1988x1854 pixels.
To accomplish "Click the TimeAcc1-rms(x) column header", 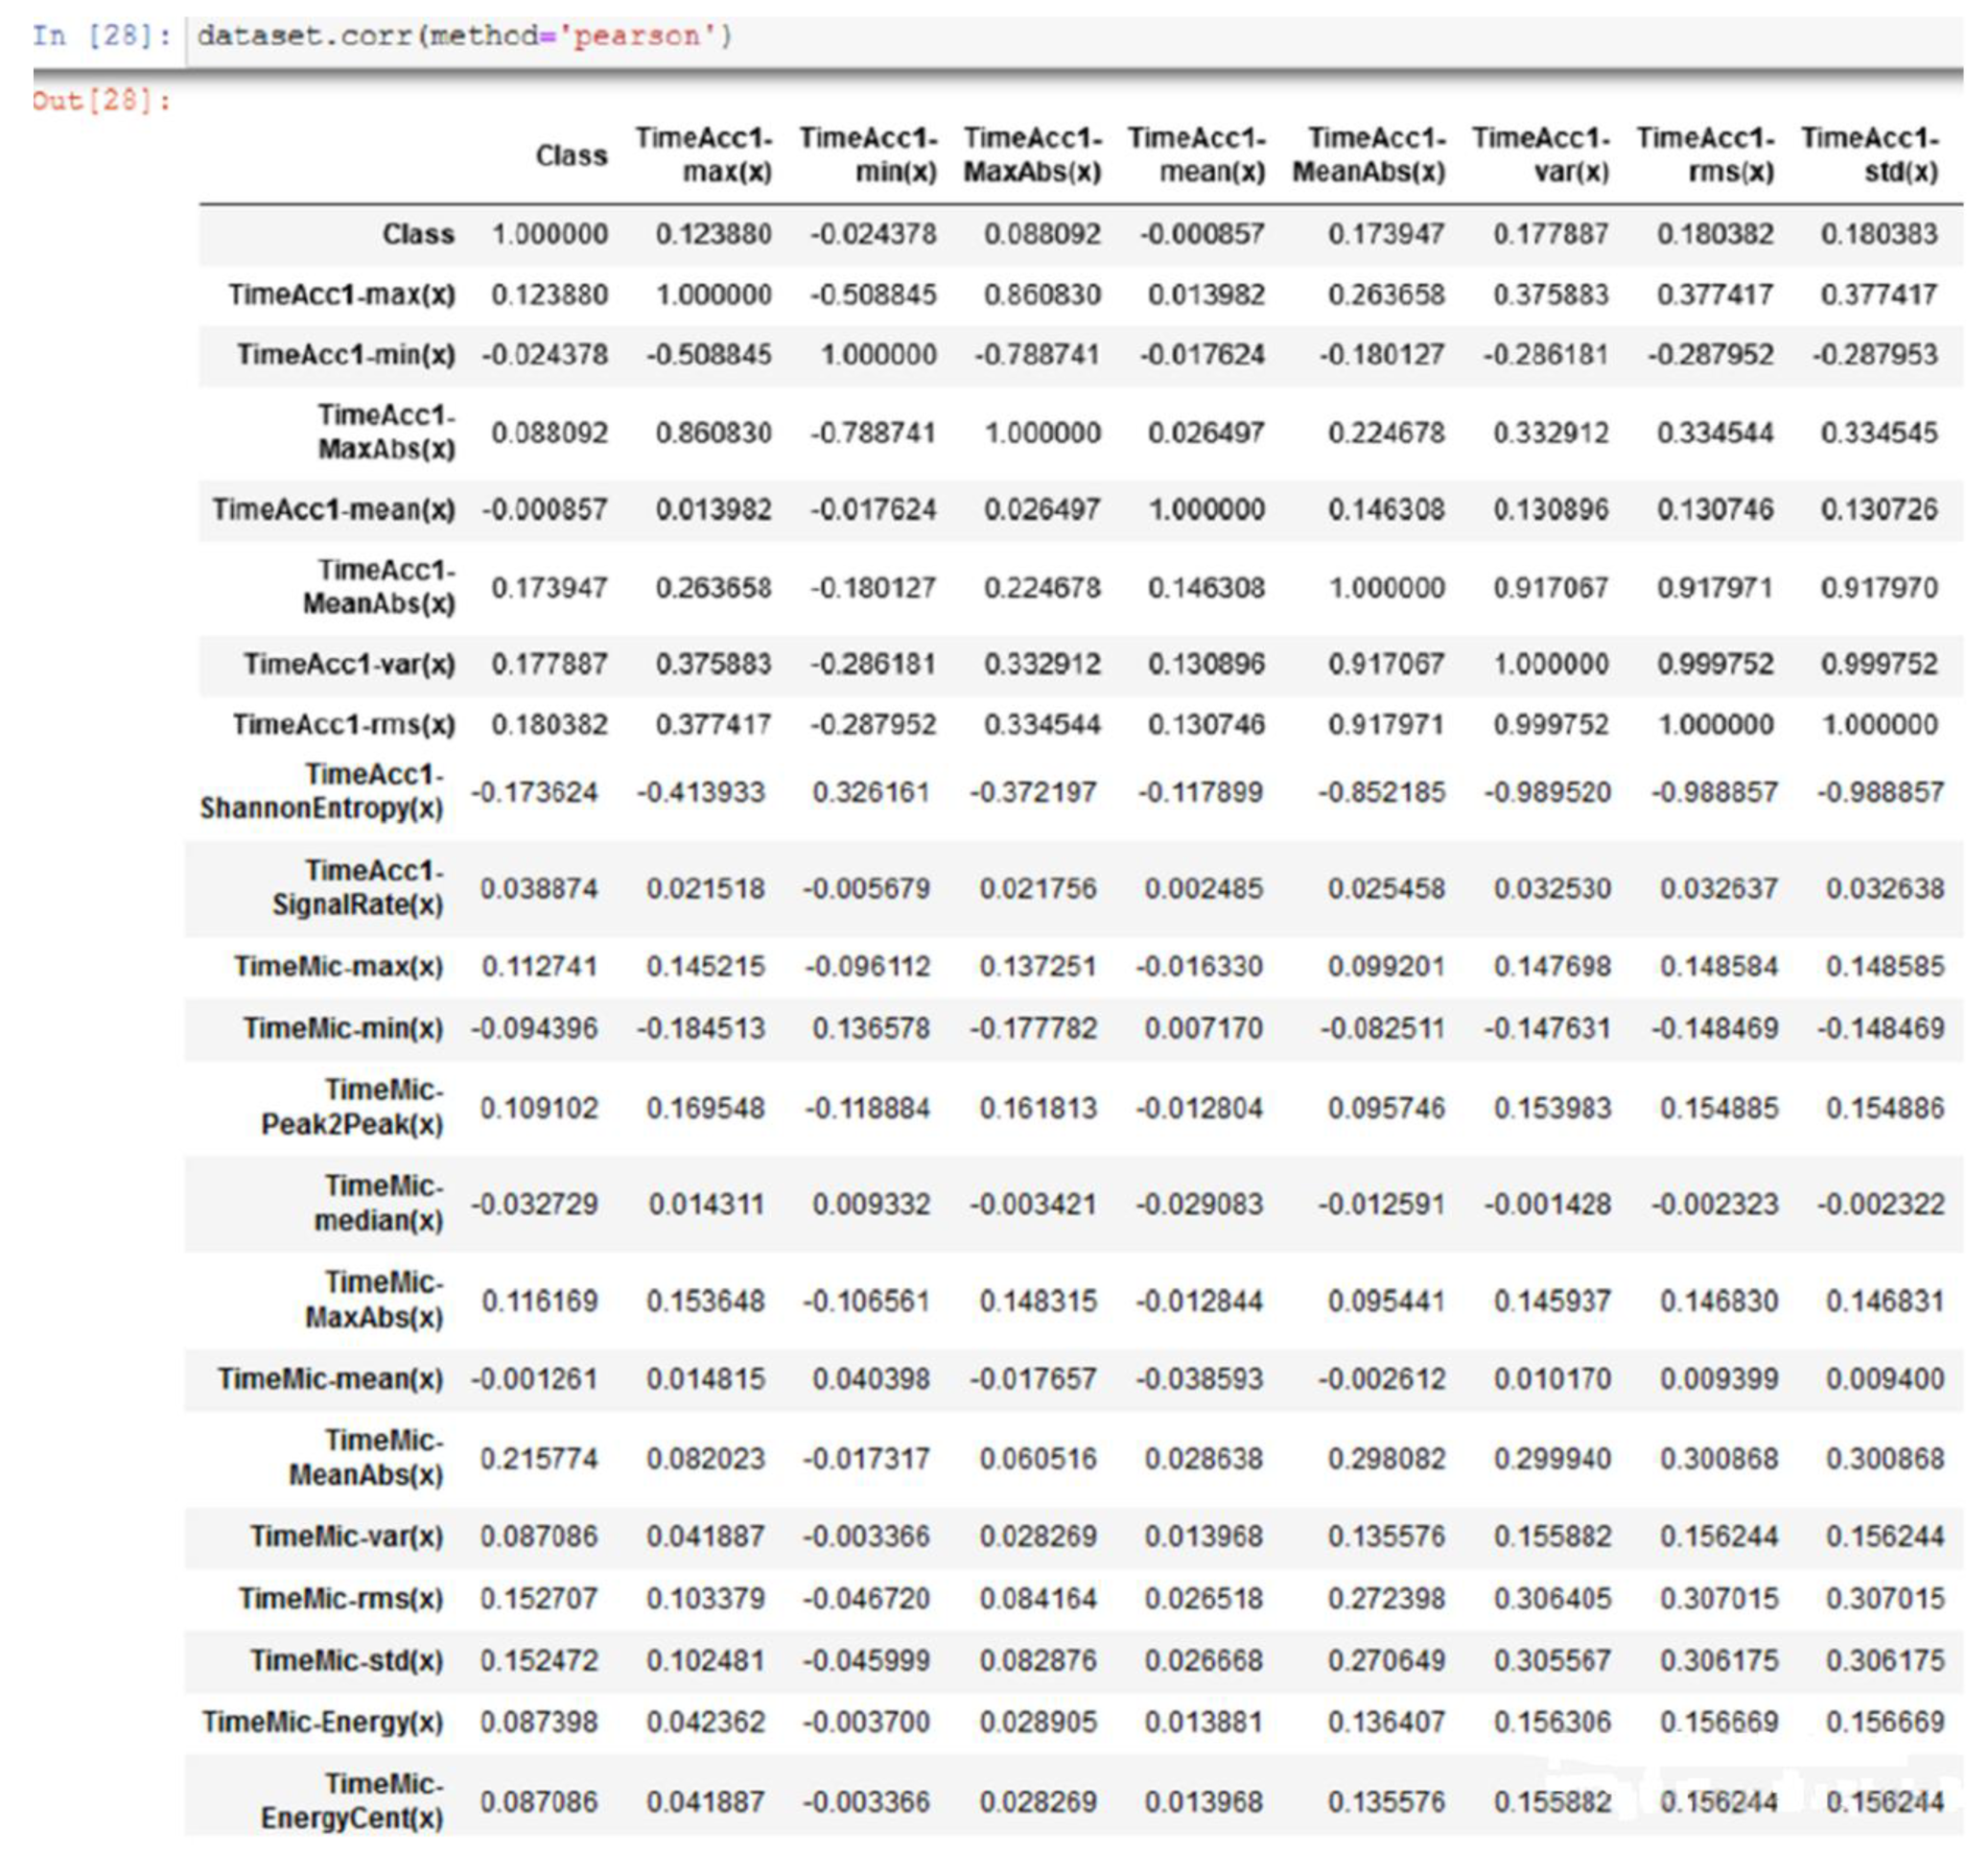I will point(1705,155).
